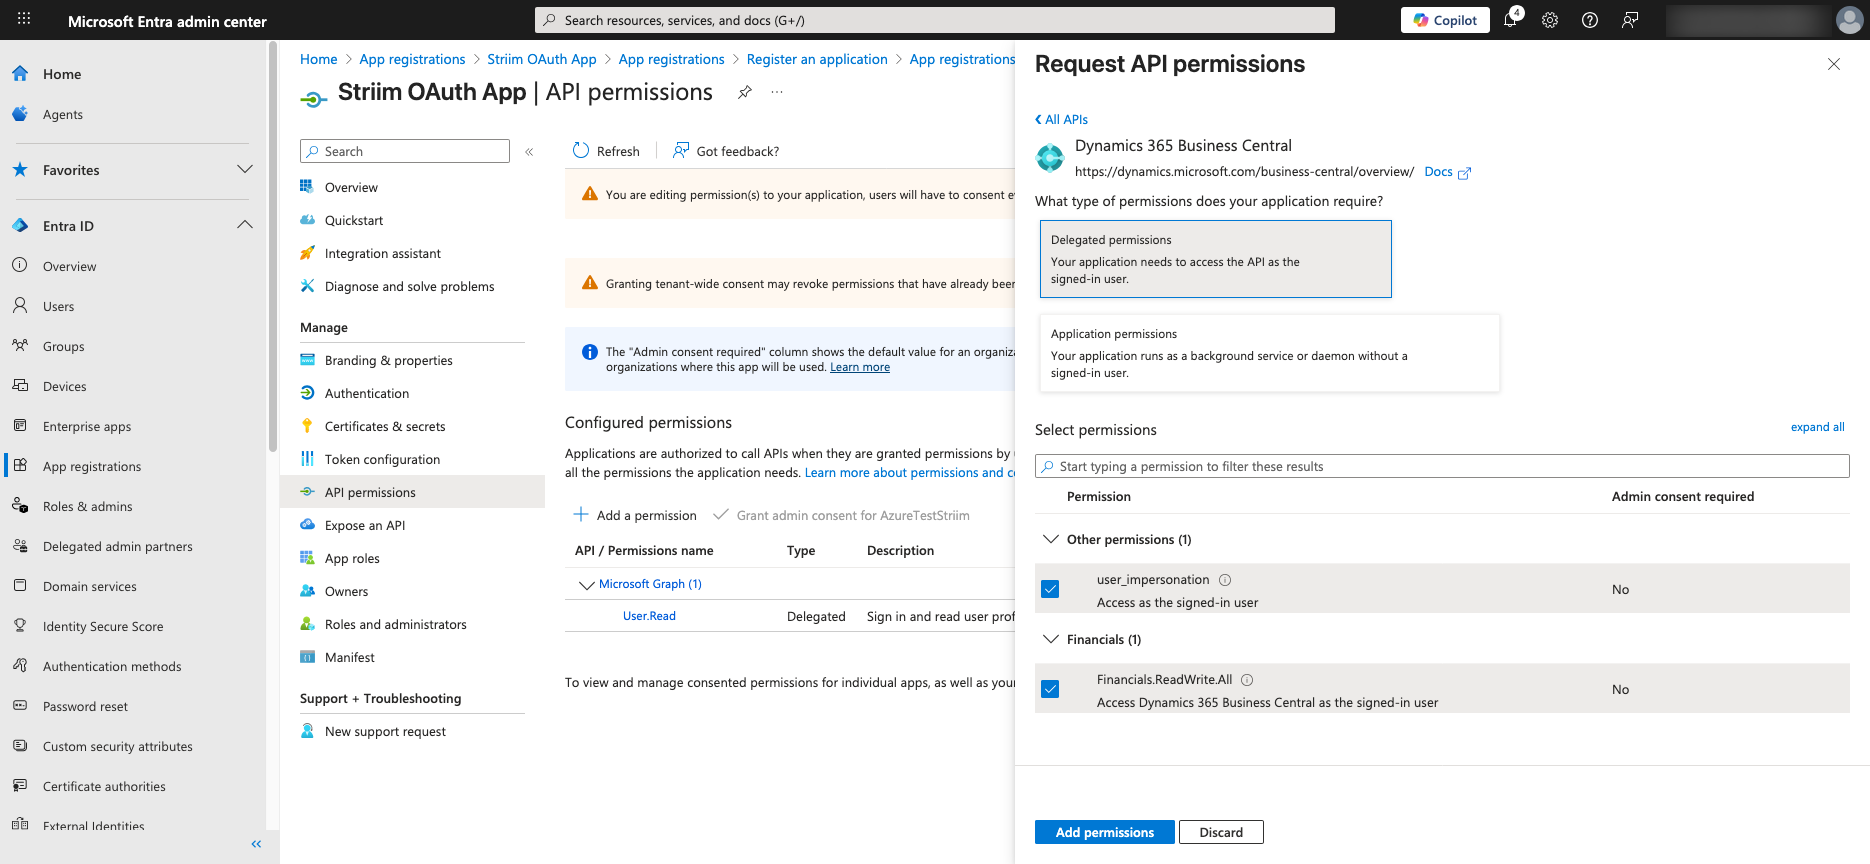This screenshot has width=1870, height=864.
Task: Open the settings gear
Action: click(1550, 20)
